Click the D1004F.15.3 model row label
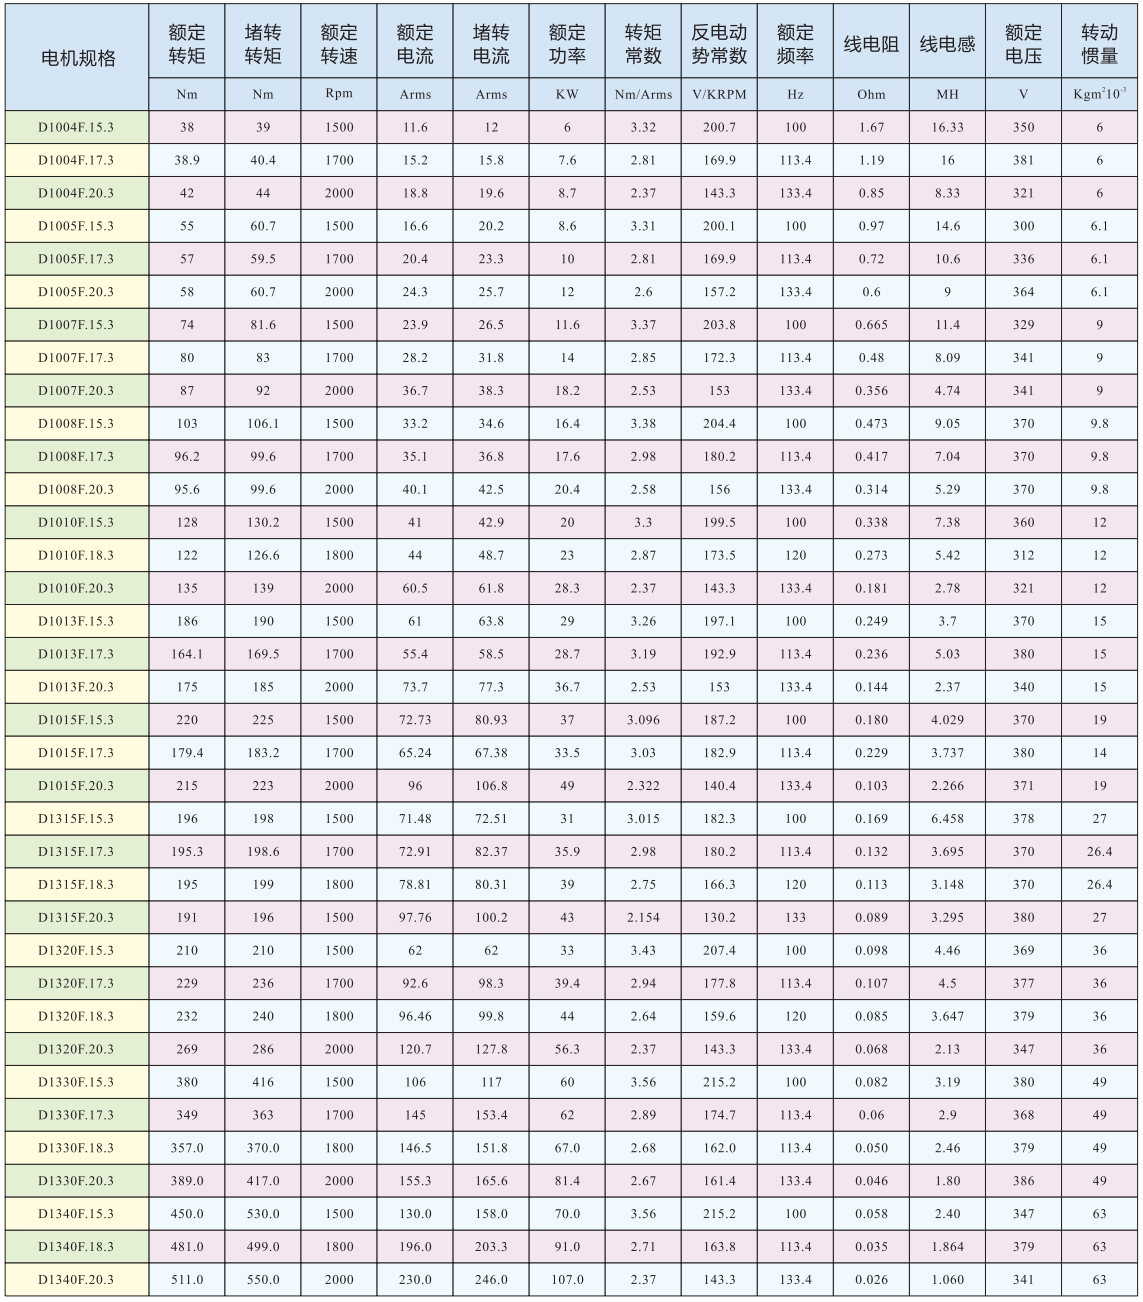Viewport: 1143px width, 1302px height. [x=76, y=127]
